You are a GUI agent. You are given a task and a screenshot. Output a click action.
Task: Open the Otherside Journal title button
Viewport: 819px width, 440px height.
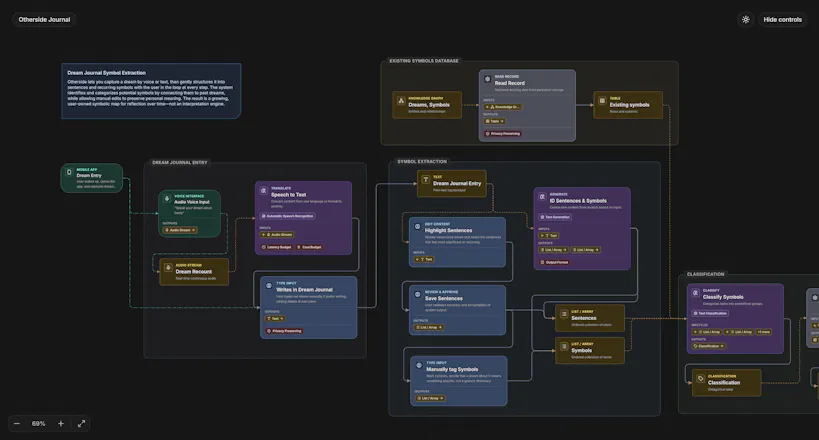44,19
